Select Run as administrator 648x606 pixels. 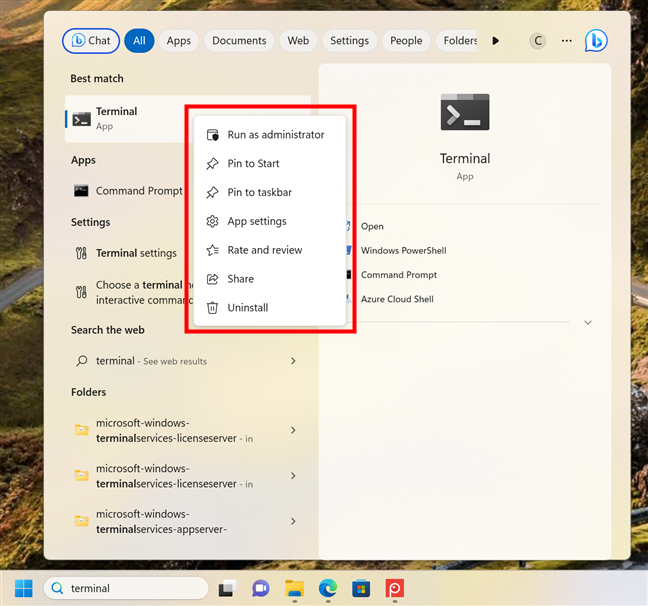(269, 135)
